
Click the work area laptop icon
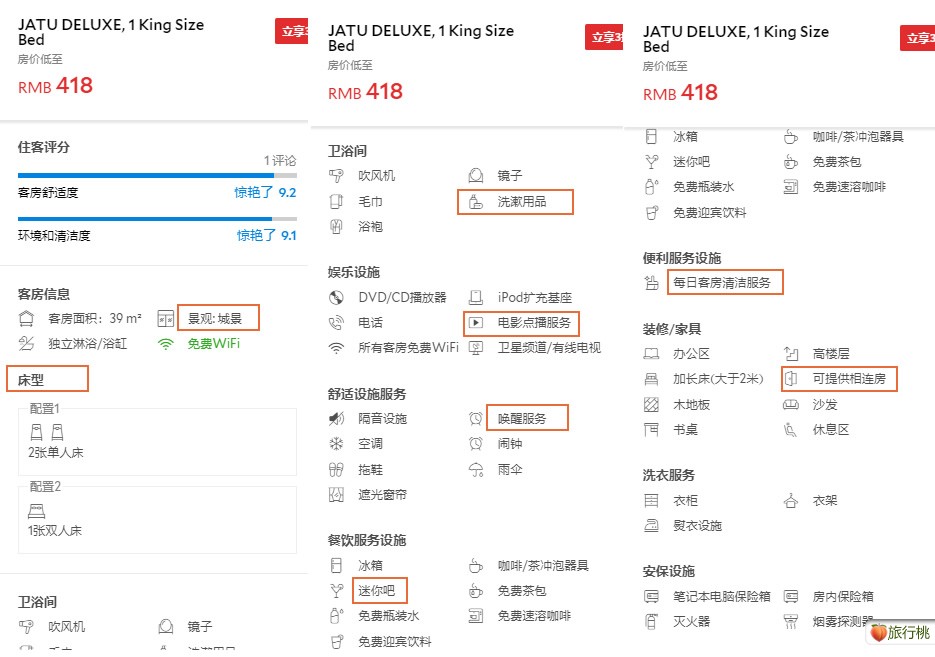[651, 354]
